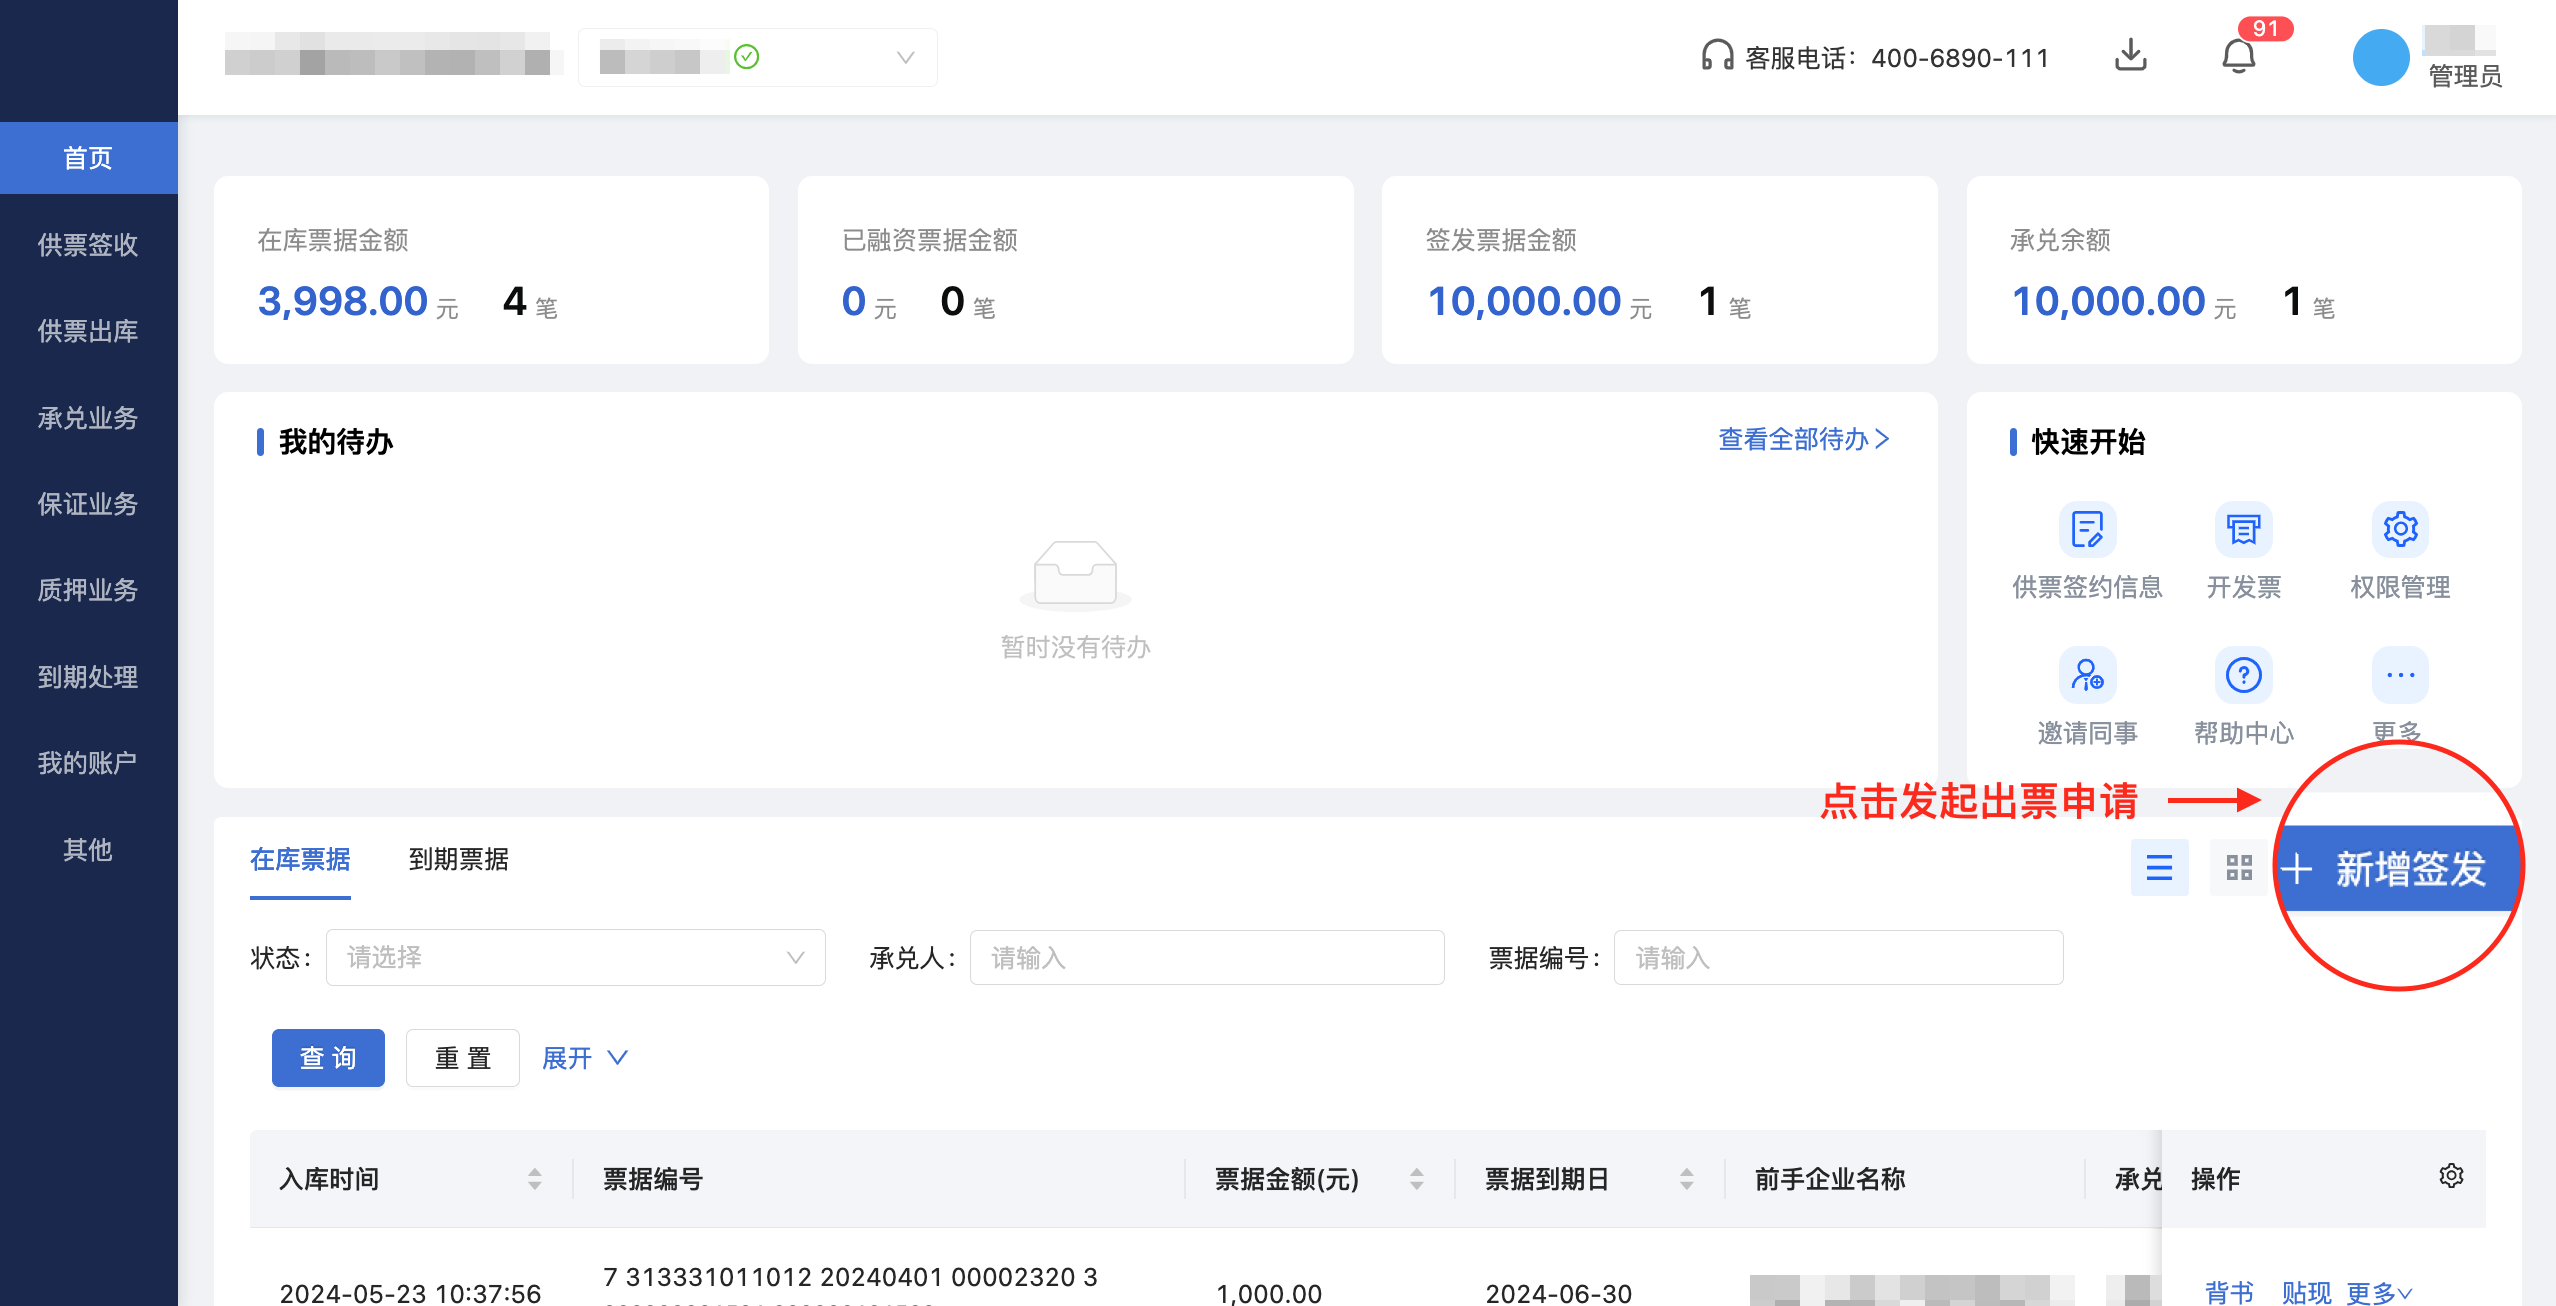Click the 更多 ellipsis icon
2556x1306 pixels.
2400,675
